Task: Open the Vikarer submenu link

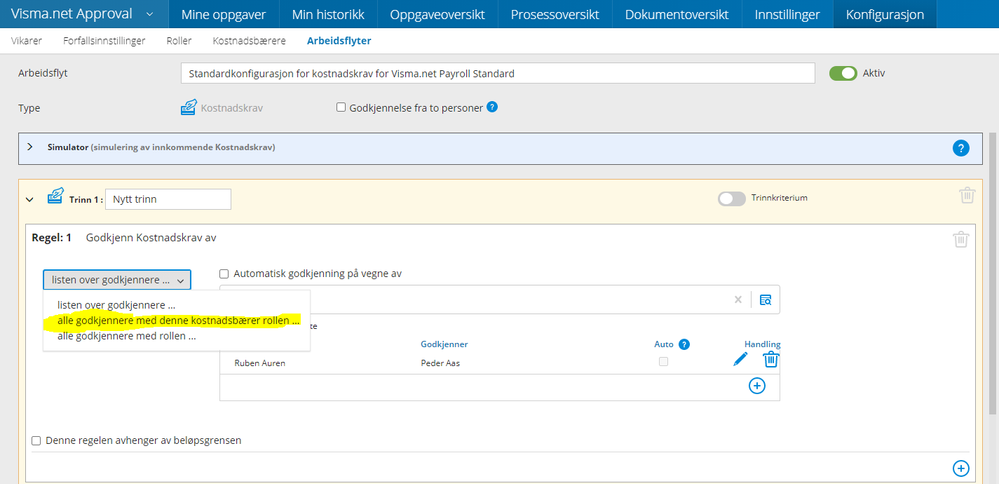Action: [x=27, y=41]
